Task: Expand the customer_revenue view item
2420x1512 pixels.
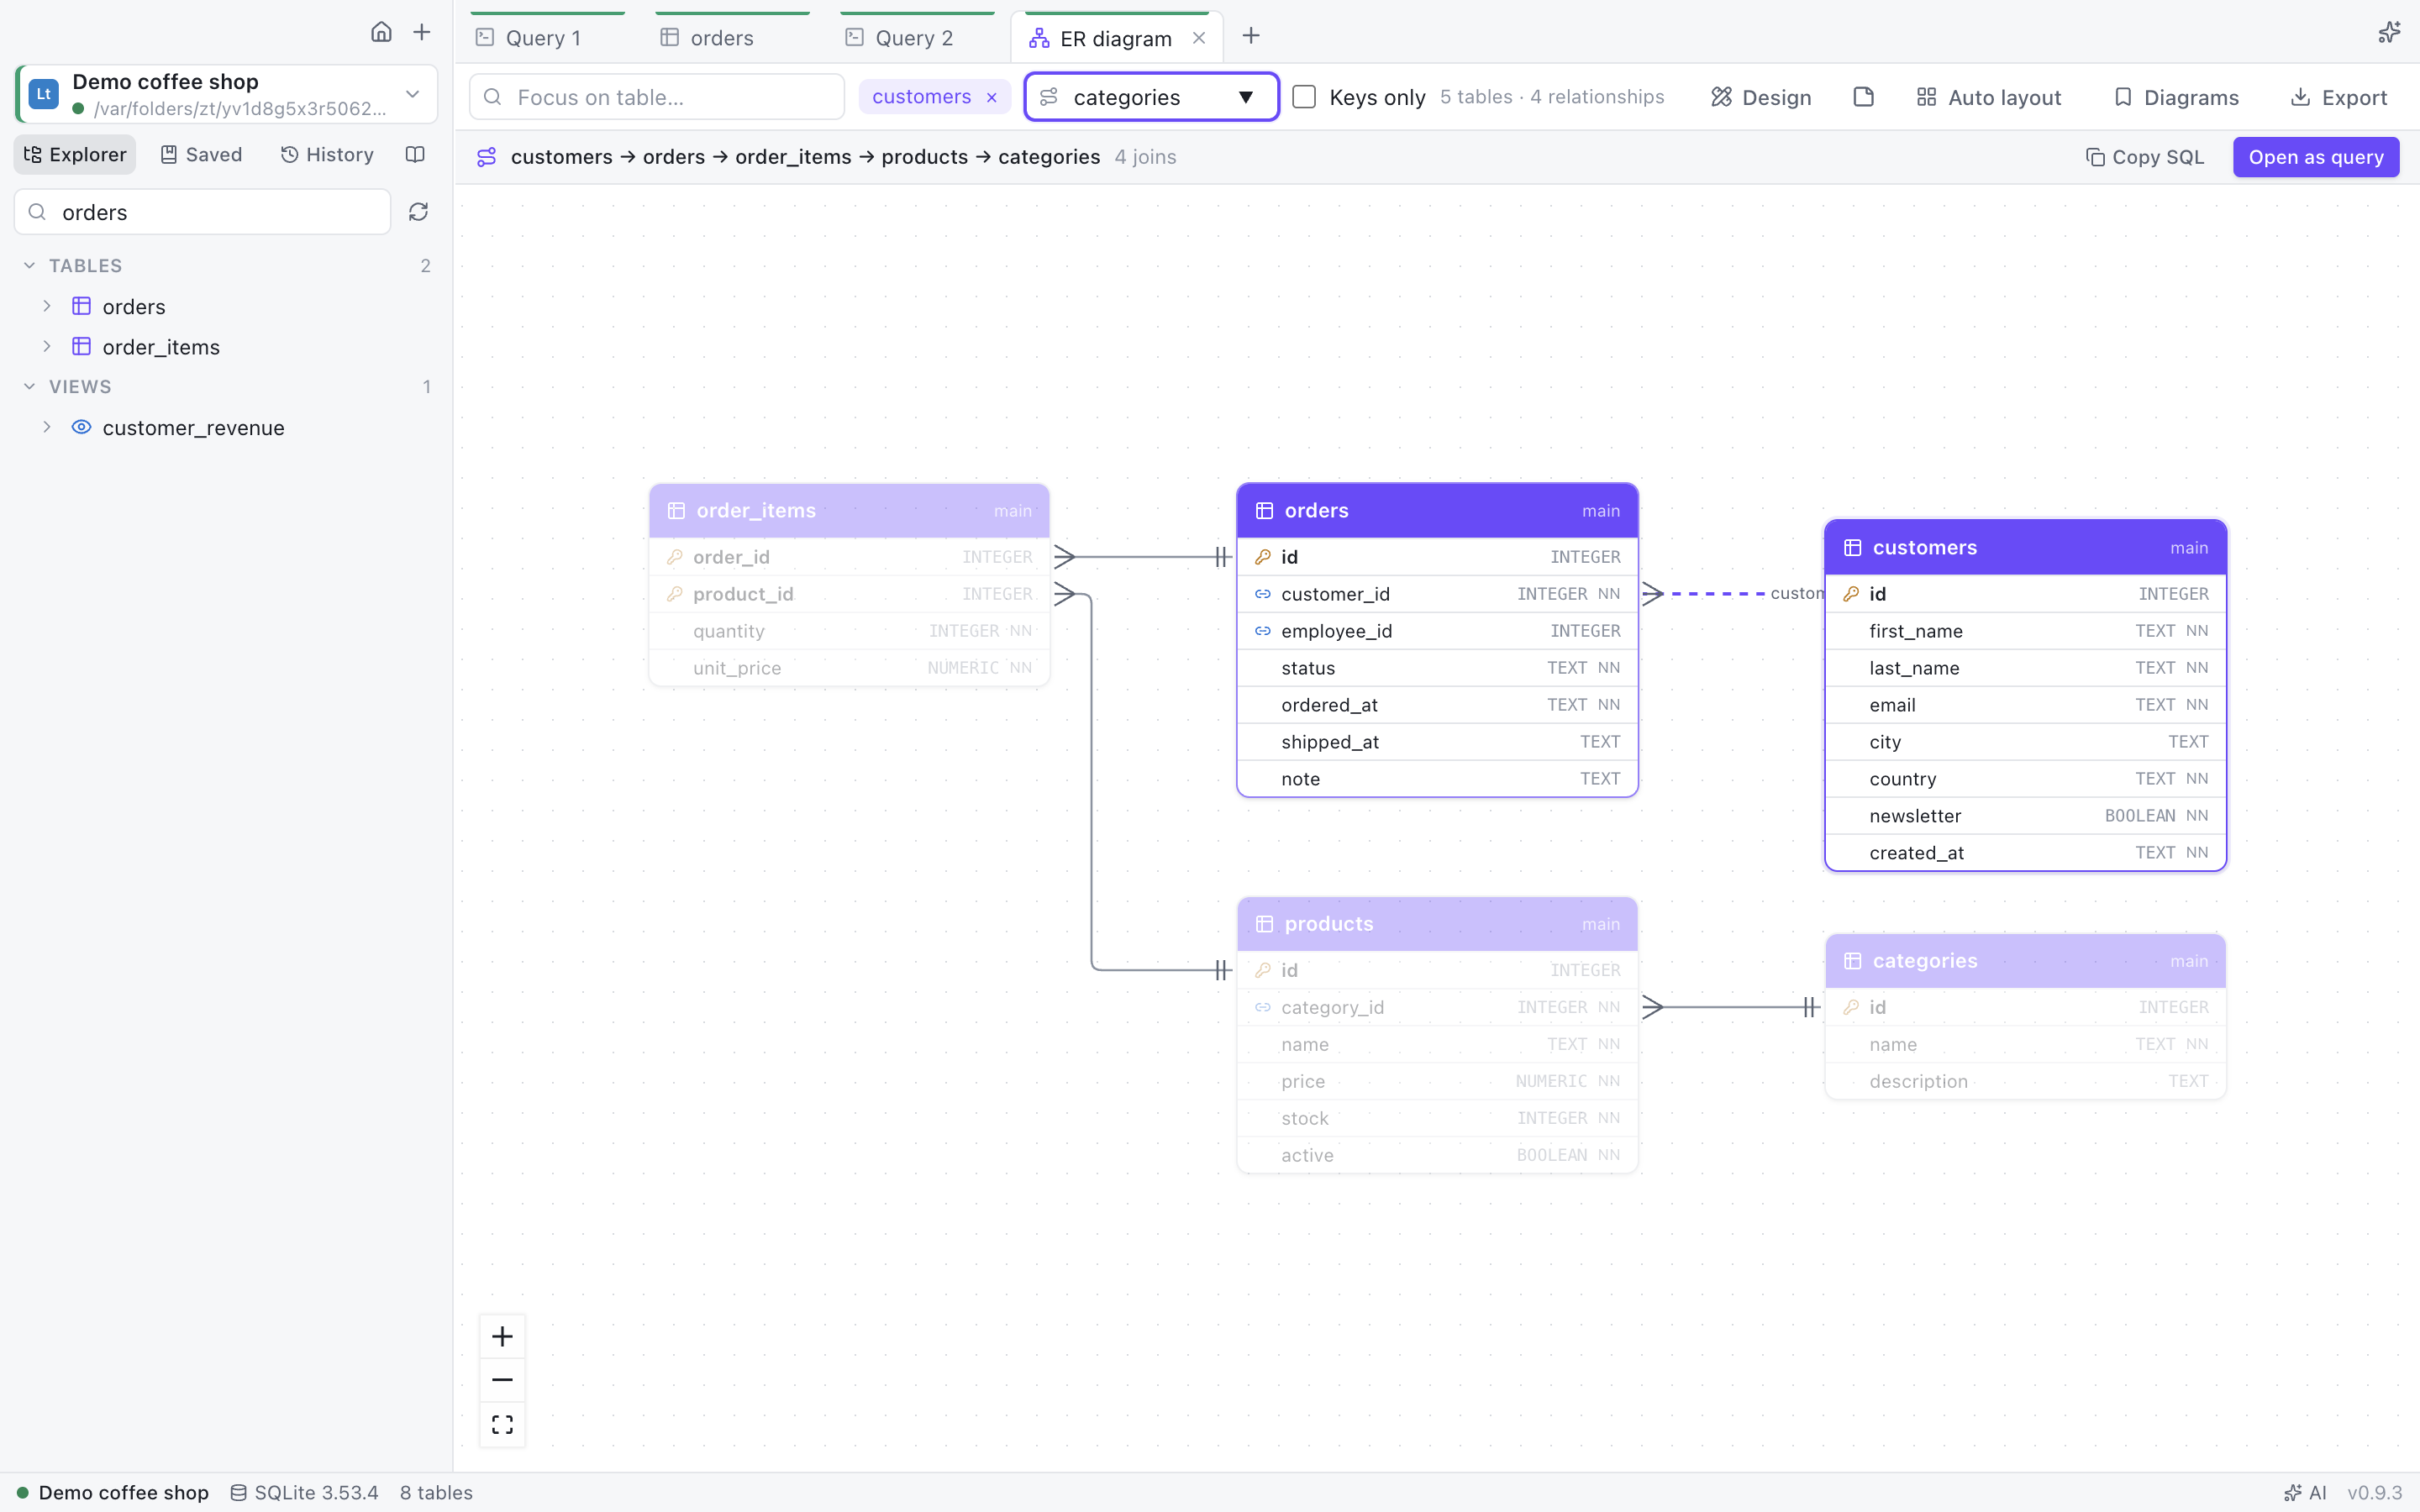Action: 46,427
